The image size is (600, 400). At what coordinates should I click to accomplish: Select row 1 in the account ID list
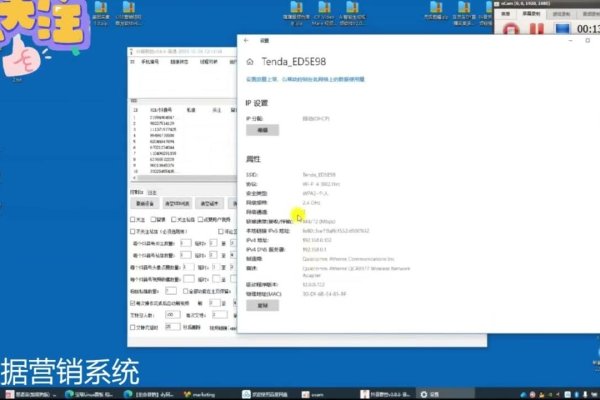pos(161,118)
